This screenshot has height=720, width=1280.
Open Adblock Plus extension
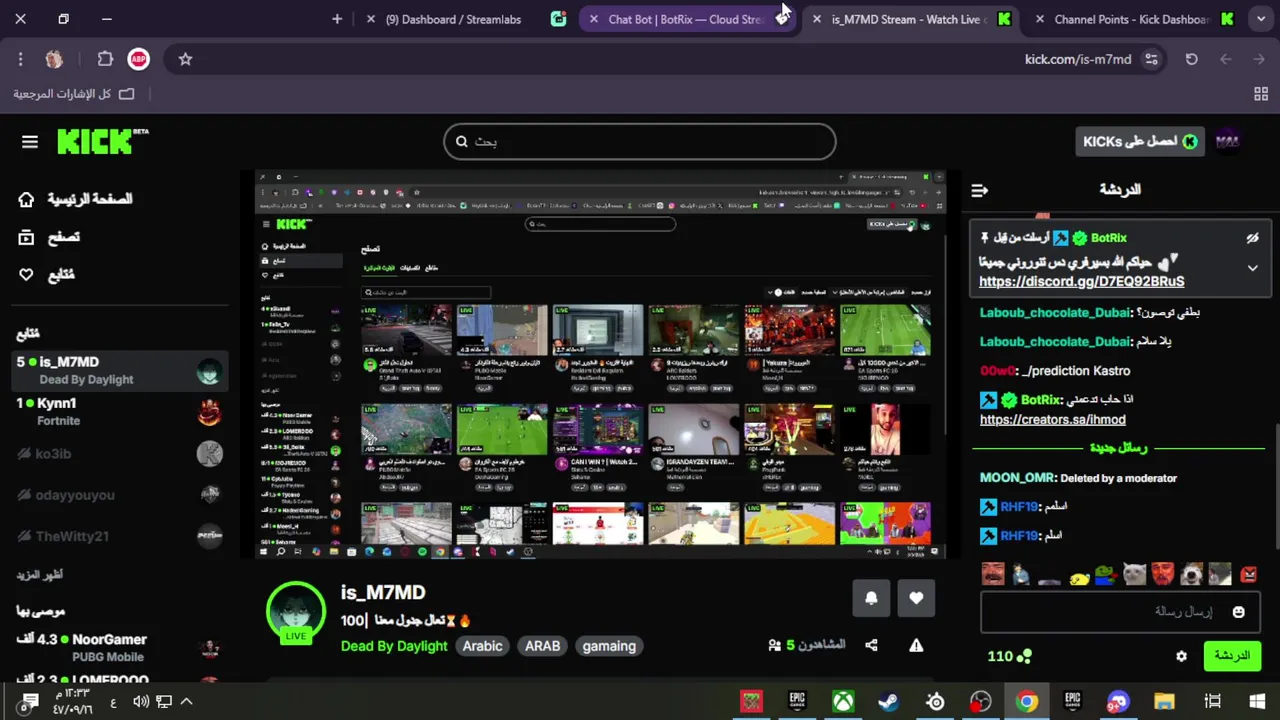click(138, 59)
